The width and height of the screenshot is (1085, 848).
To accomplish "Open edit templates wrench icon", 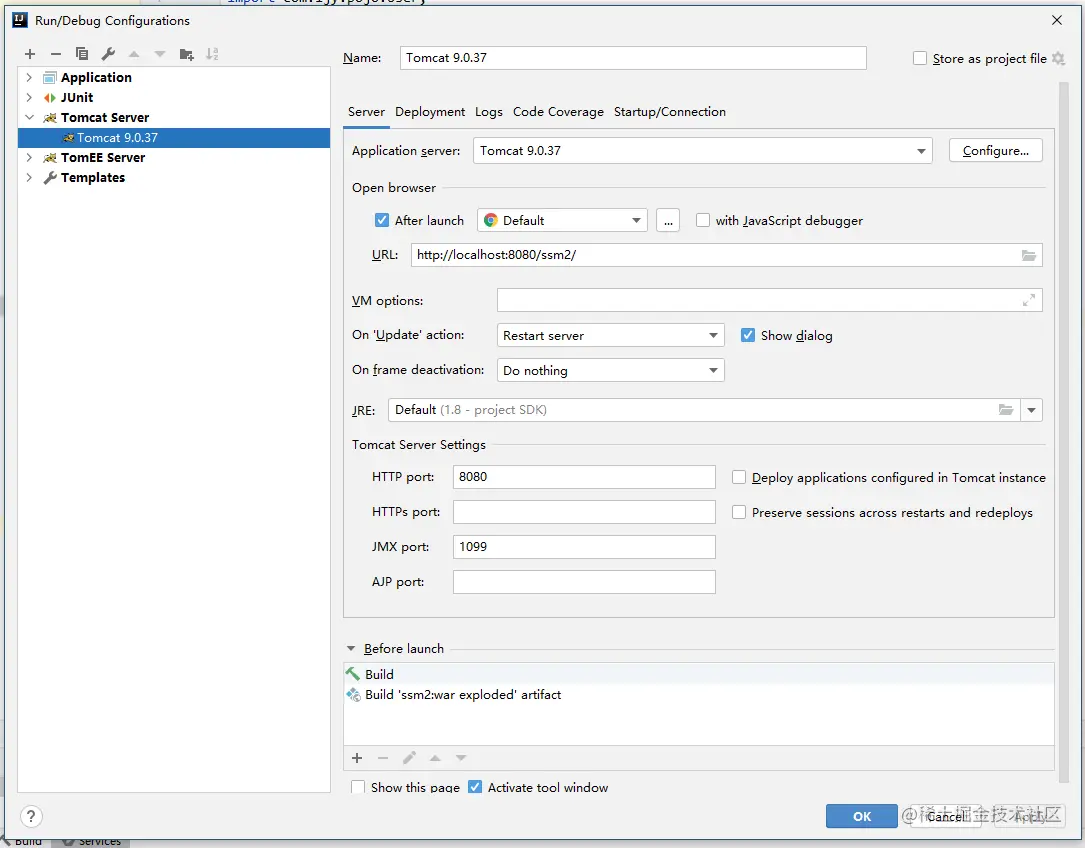I will (x=108, y=54).
